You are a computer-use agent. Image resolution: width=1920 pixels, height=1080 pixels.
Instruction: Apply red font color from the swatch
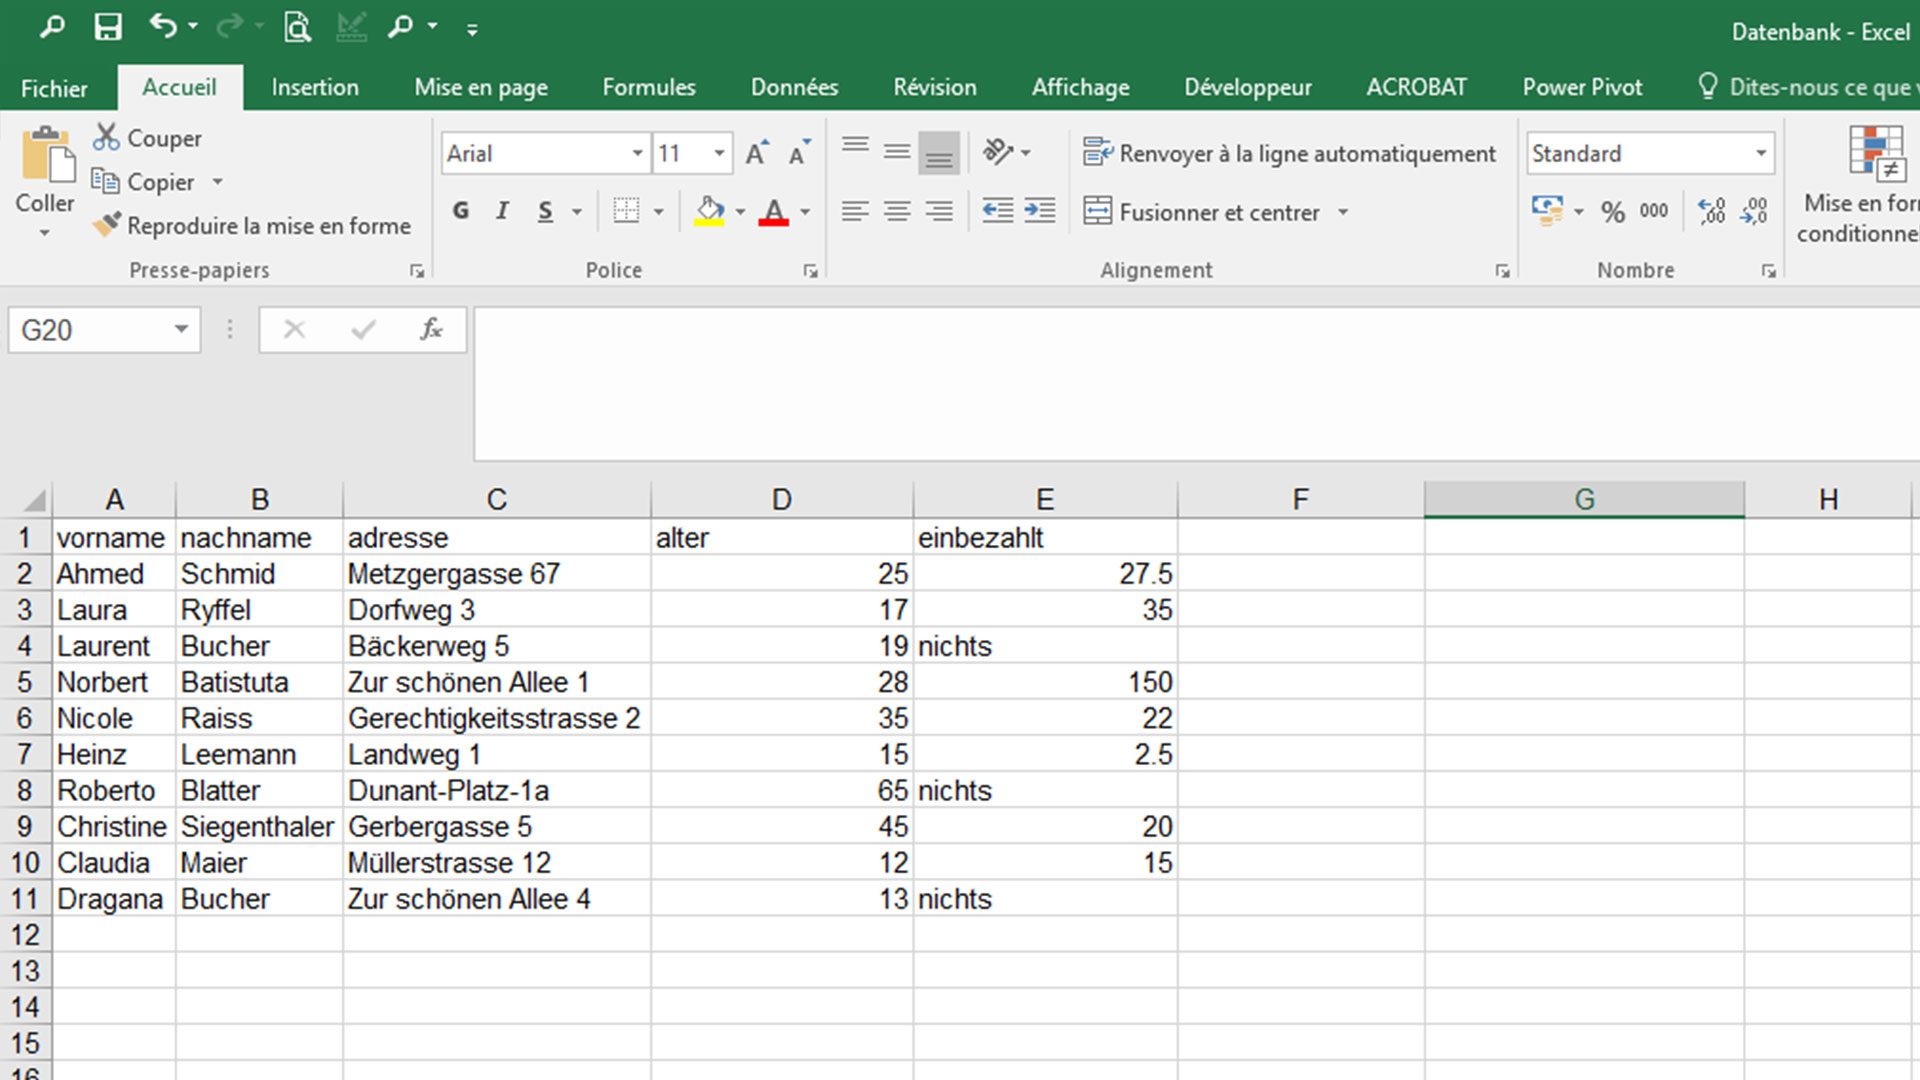coord(775,211)
